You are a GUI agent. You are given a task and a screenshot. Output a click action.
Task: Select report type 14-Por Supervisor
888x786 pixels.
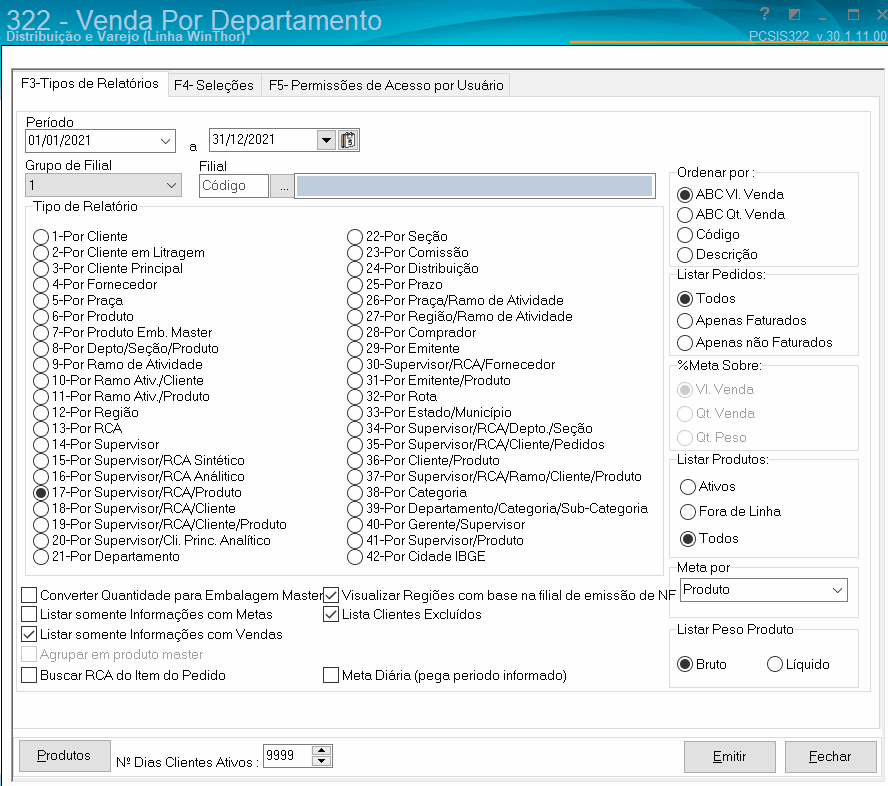click(x=96, y=445)
